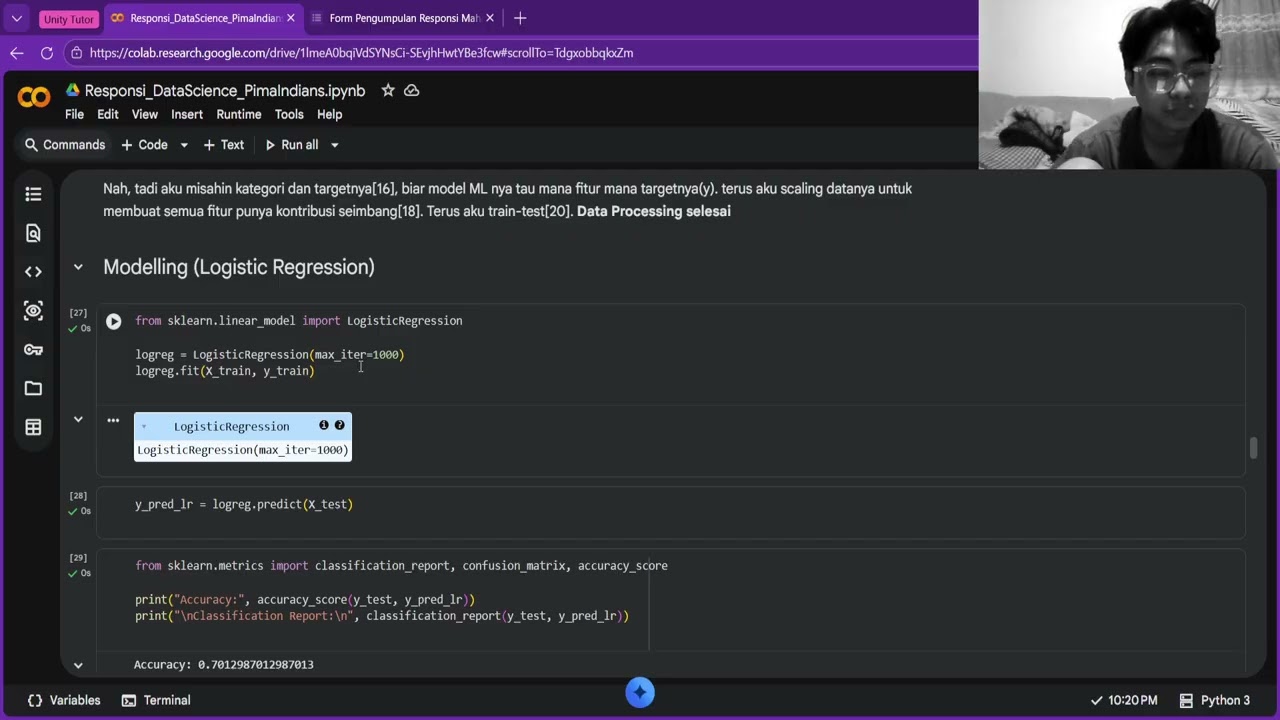Click the cloud saved status icon
This screenshot has width=1280, height=720.
(x=411, y=90)
